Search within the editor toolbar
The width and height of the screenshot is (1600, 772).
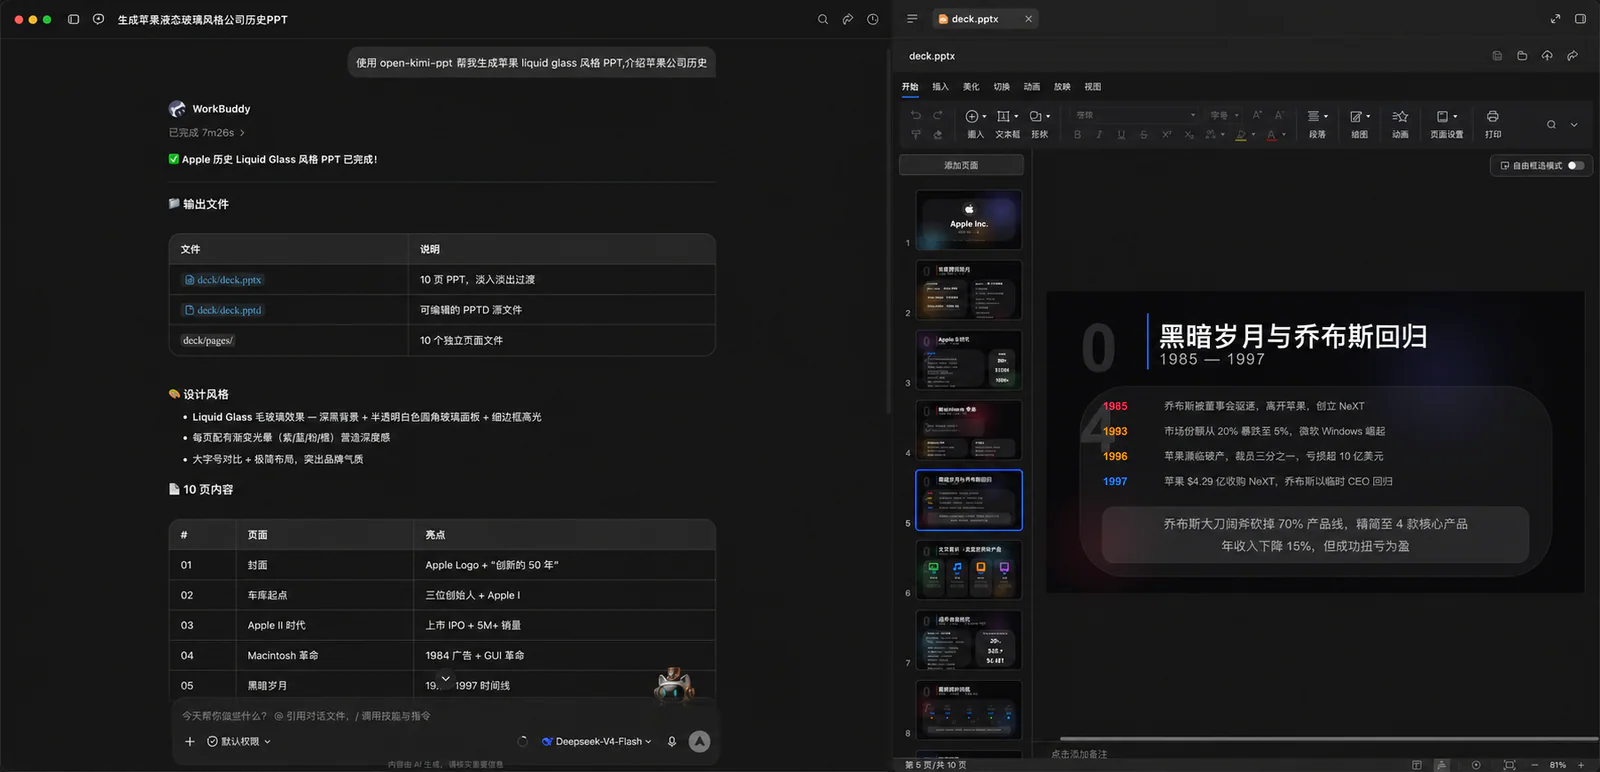(x=1551, y=125)
